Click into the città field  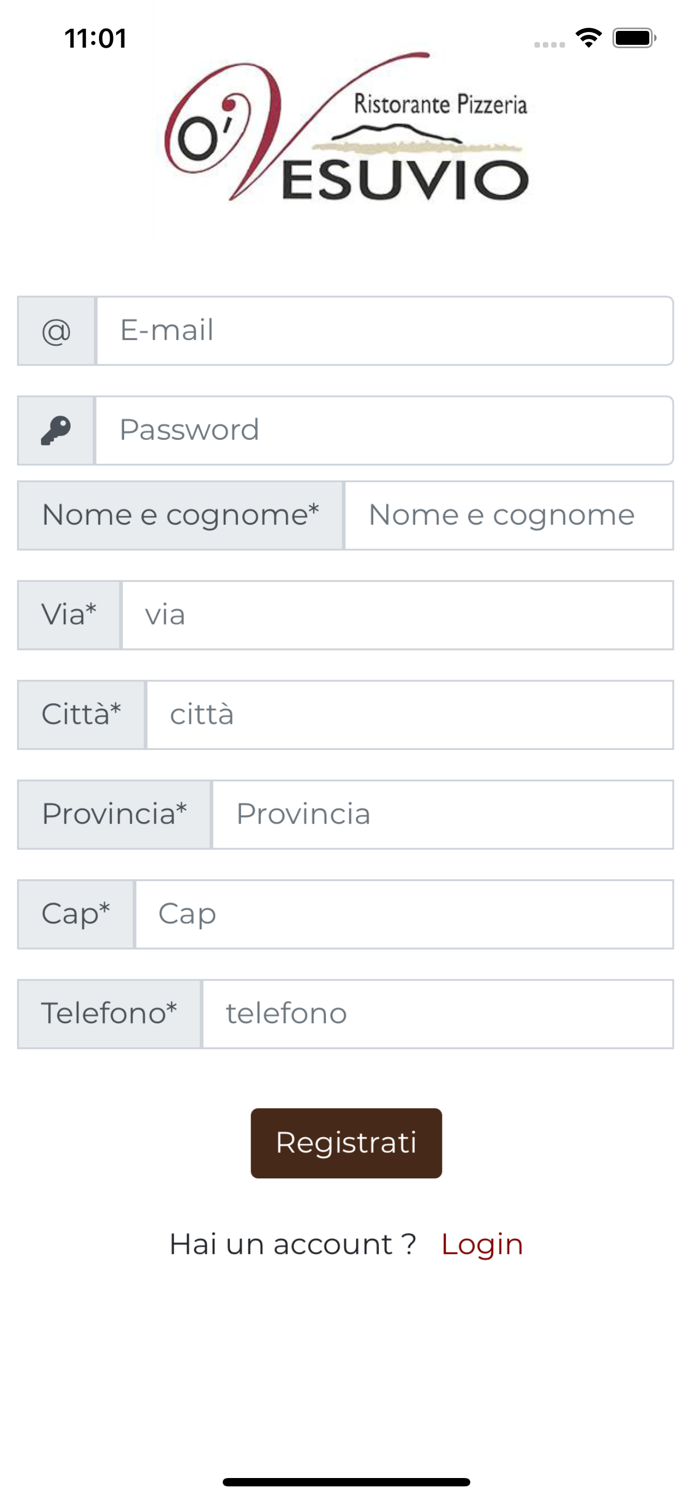pos(409,715)
